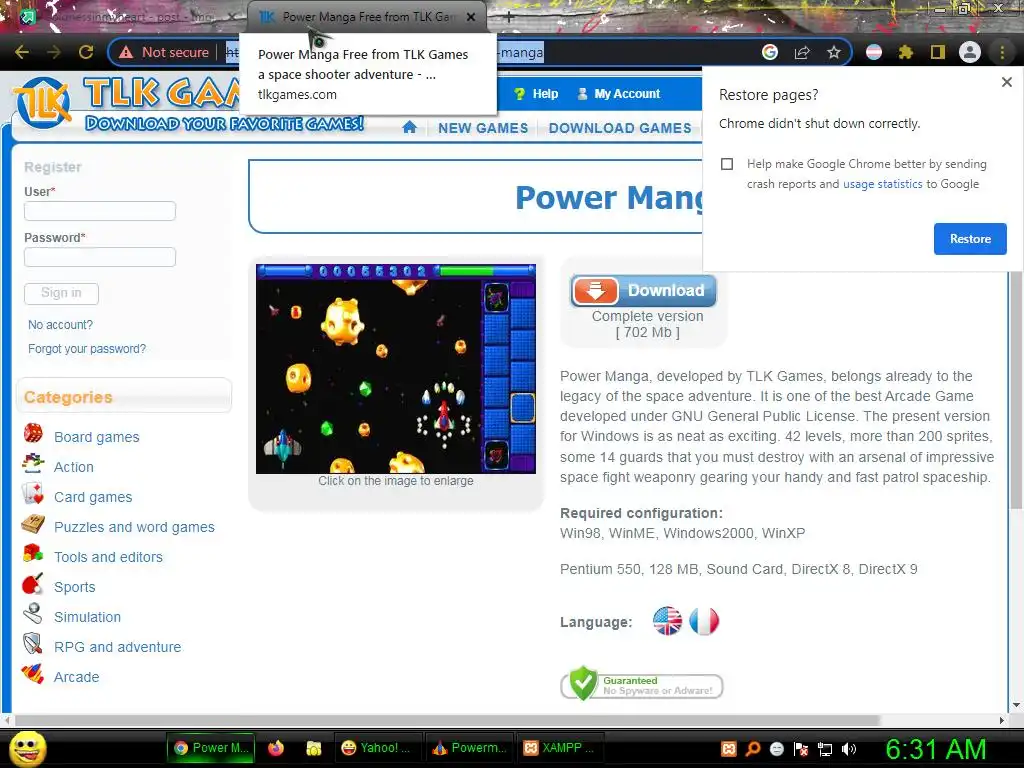Go back with browser back arrow

[x=22, y=52]
